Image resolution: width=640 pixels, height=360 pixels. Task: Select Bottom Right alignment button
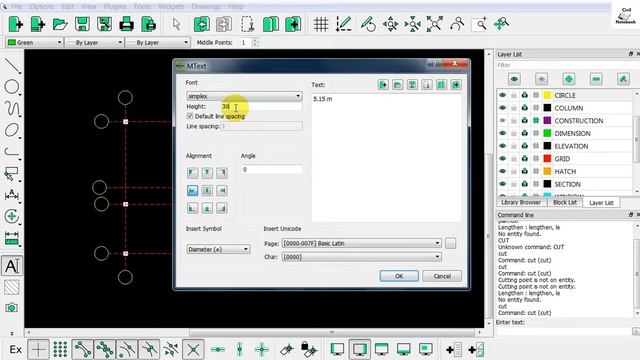pyautogui.click(x=222, y=209)
